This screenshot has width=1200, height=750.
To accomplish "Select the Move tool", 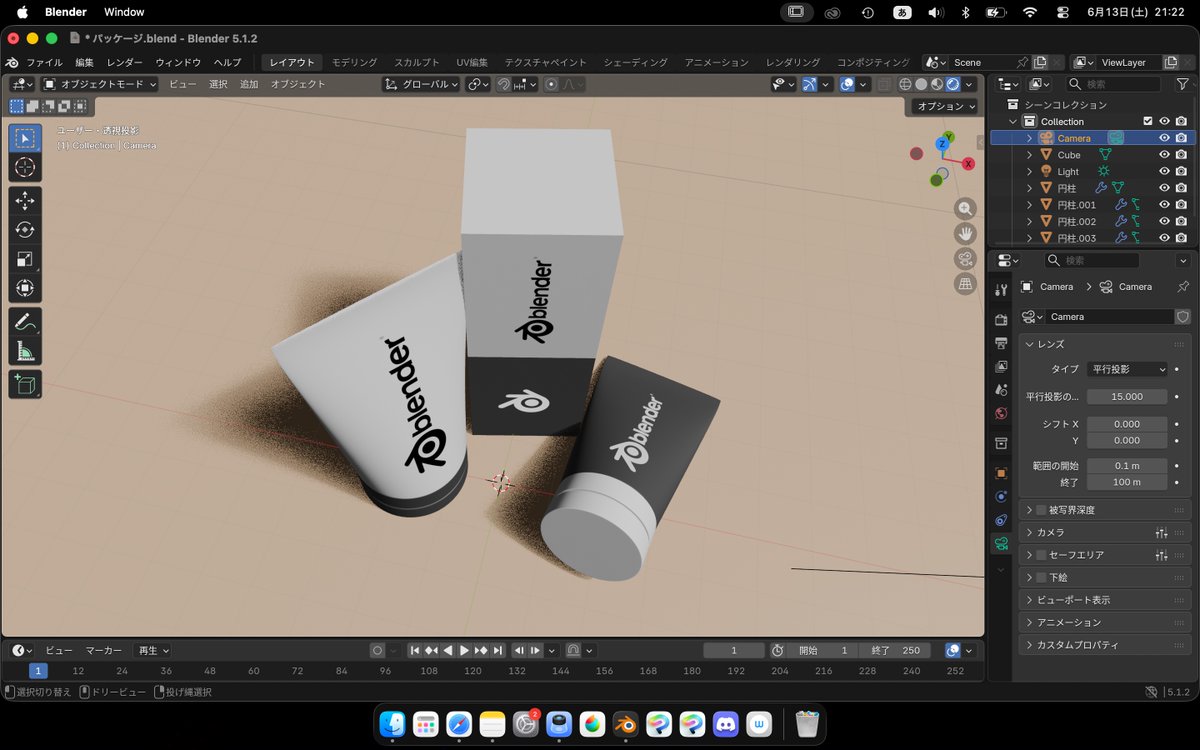I will 25,201.
